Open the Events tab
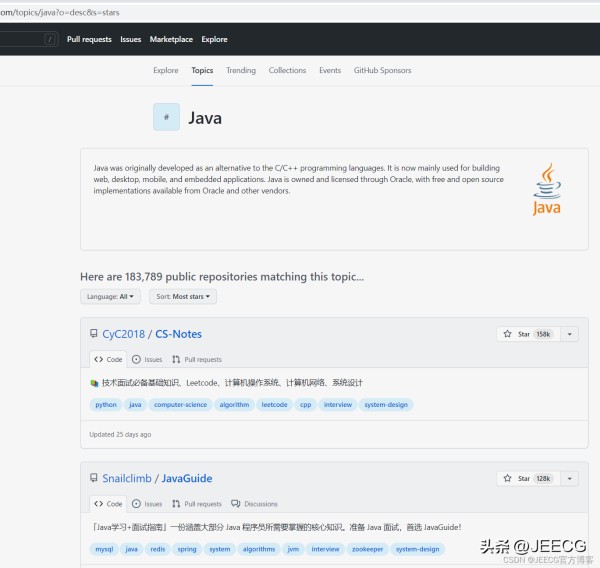 (330, 70)
